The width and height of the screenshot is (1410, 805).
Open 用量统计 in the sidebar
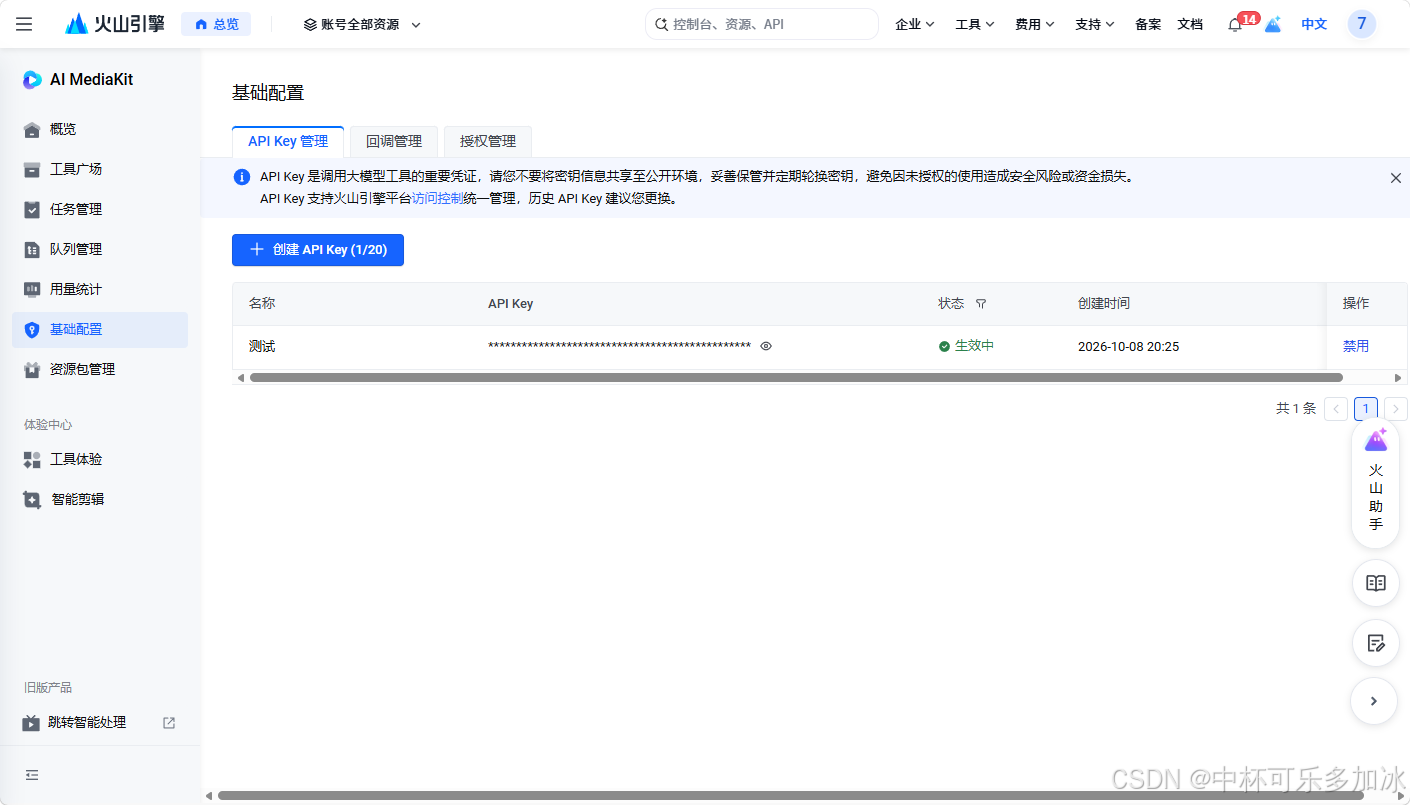pos(100,289)
